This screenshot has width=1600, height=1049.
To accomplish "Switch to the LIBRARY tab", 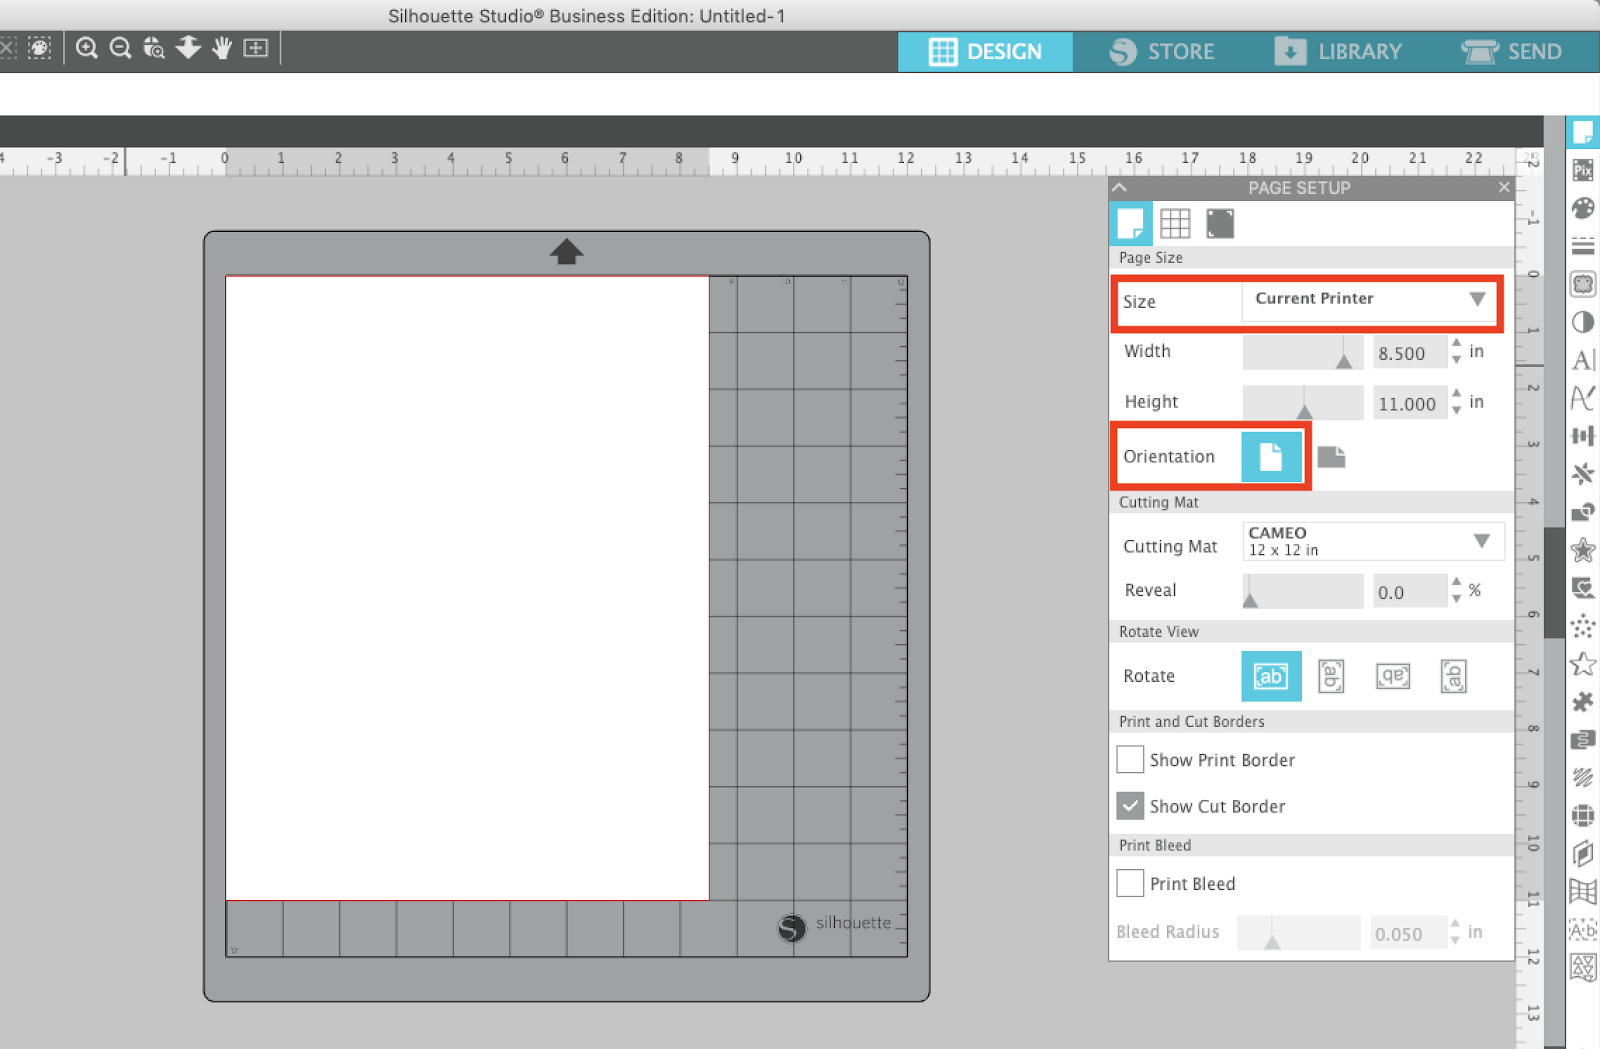I will coord(1339,52).
